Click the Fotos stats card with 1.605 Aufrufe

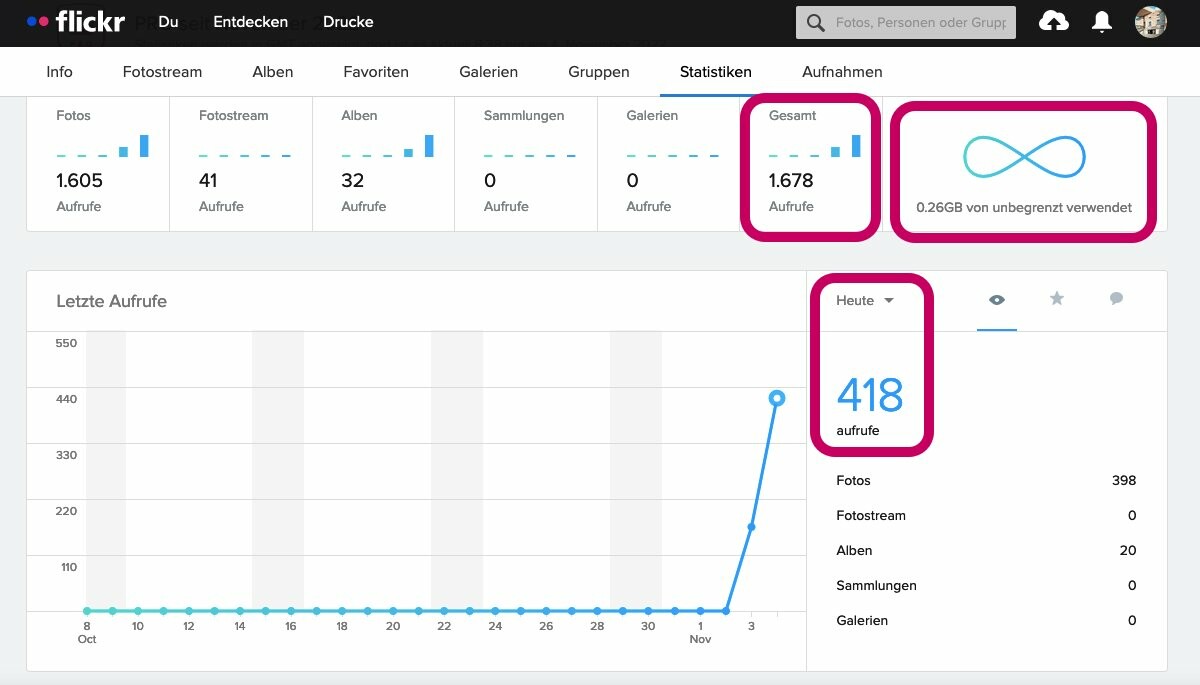point(98,165)
